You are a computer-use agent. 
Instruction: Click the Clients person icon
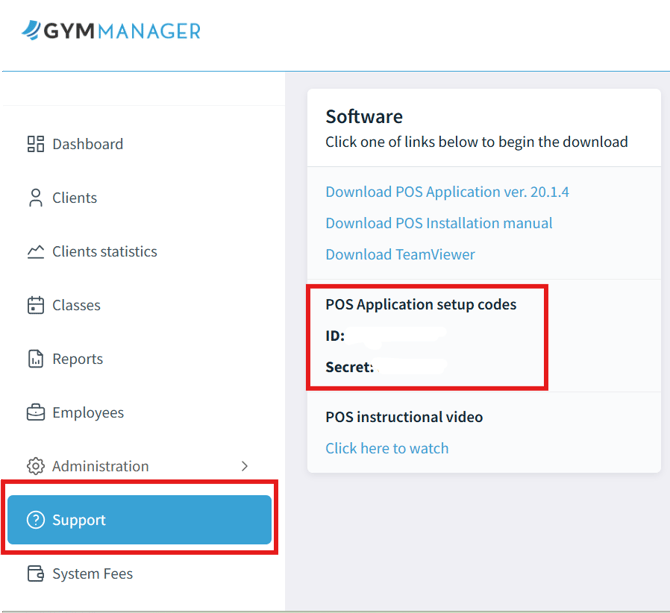pos(36,198)
